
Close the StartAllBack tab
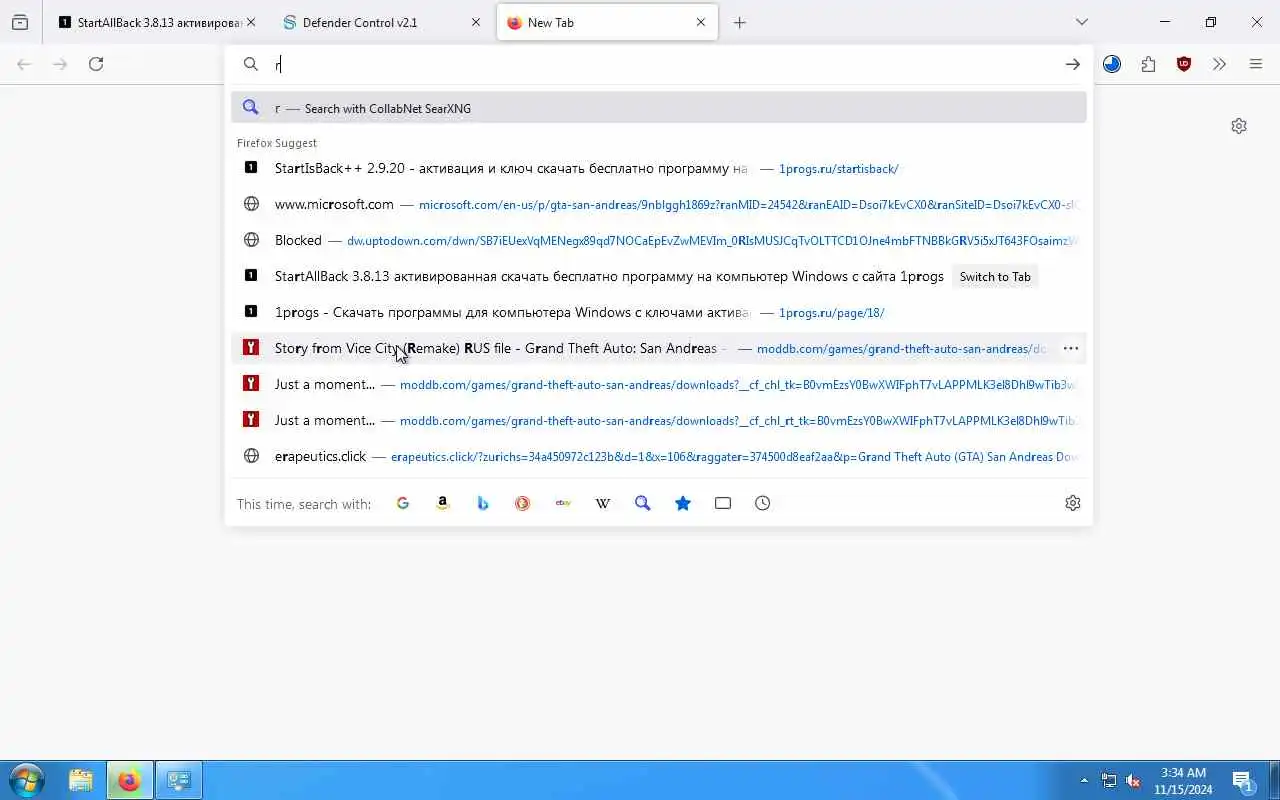(250, 22)
